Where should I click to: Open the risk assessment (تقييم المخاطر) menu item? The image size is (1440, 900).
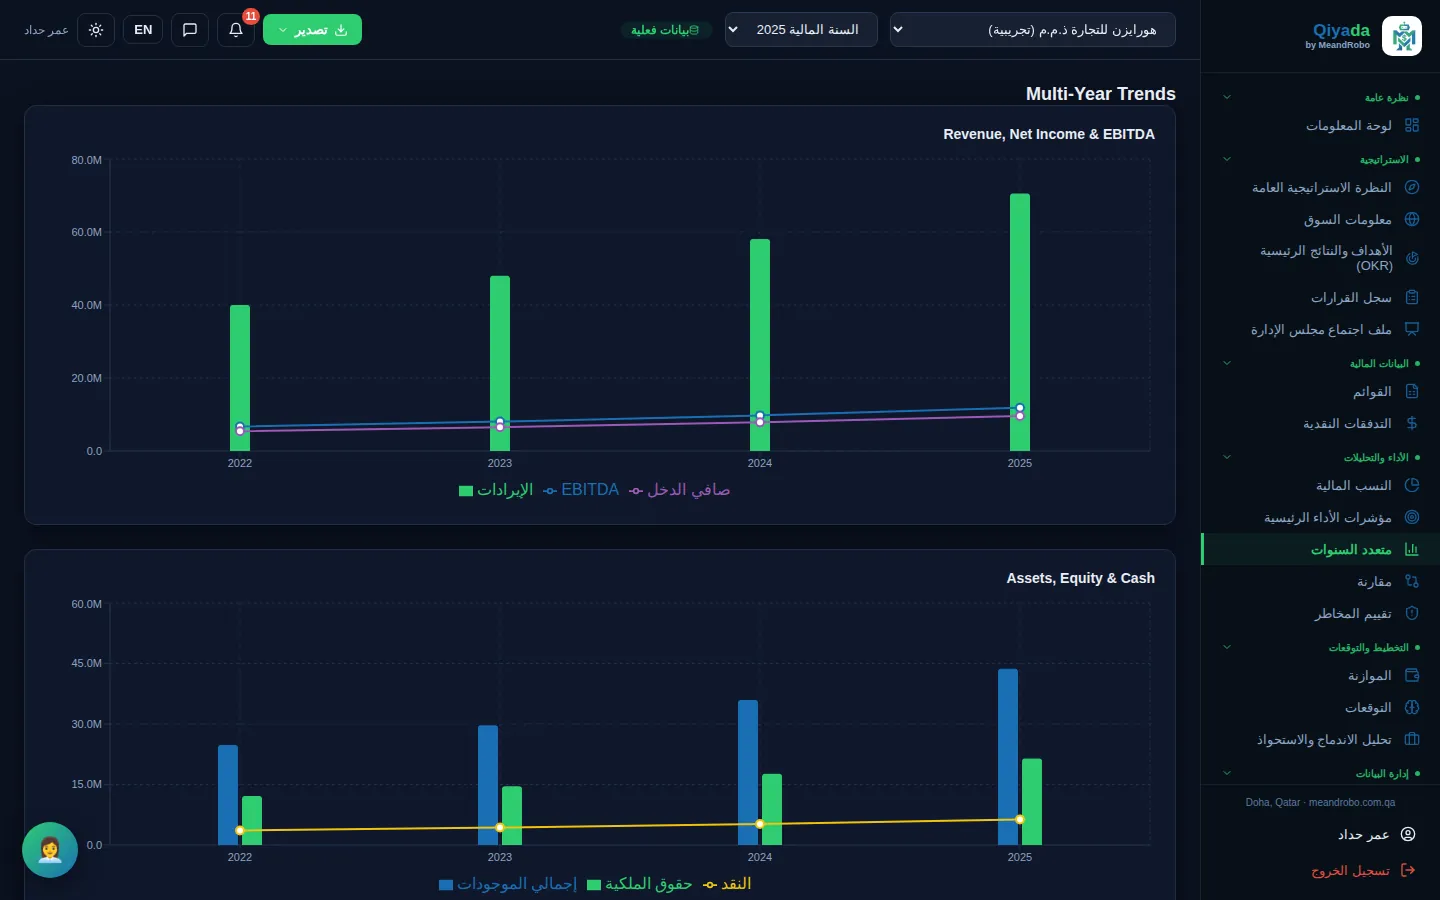1320,613
